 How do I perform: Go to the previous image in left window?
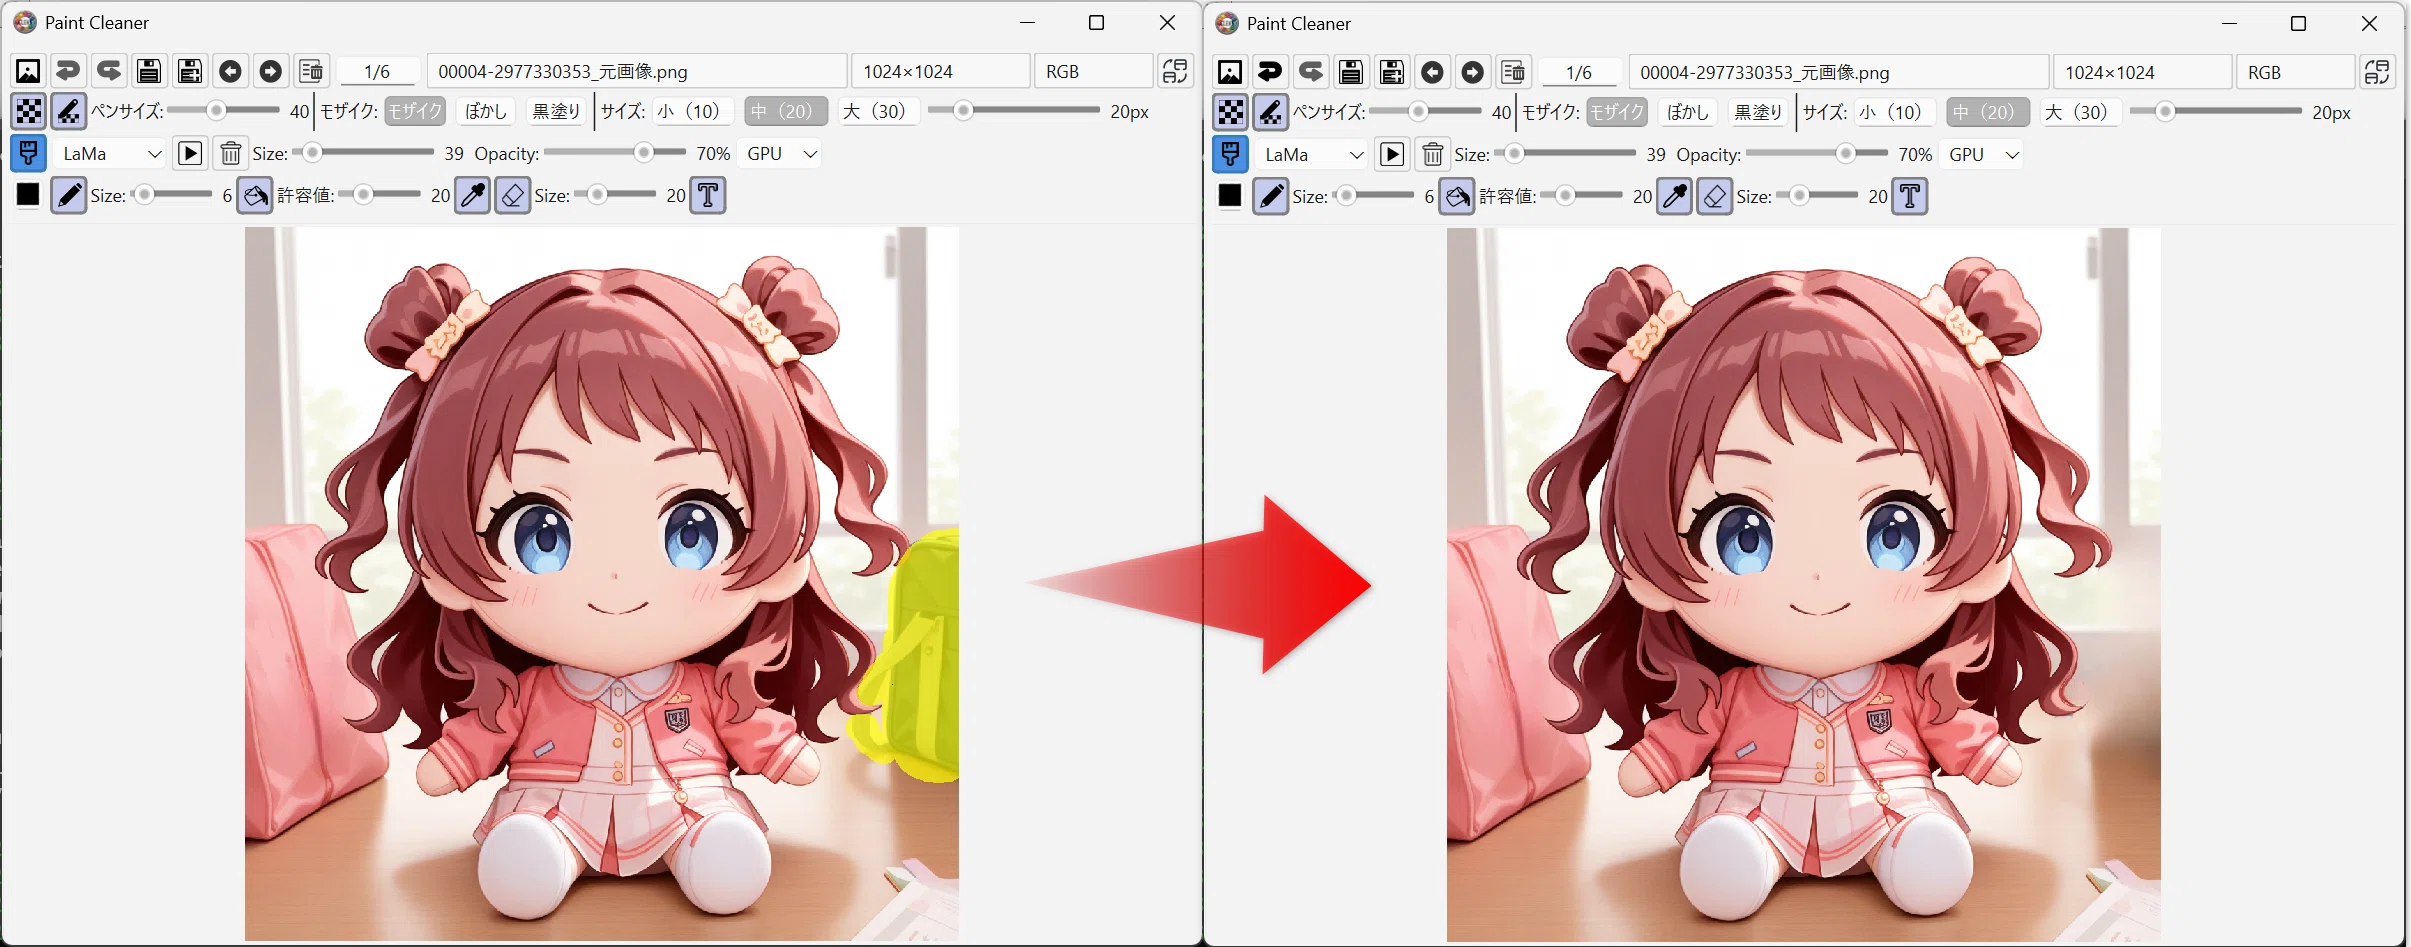point(230,71)
